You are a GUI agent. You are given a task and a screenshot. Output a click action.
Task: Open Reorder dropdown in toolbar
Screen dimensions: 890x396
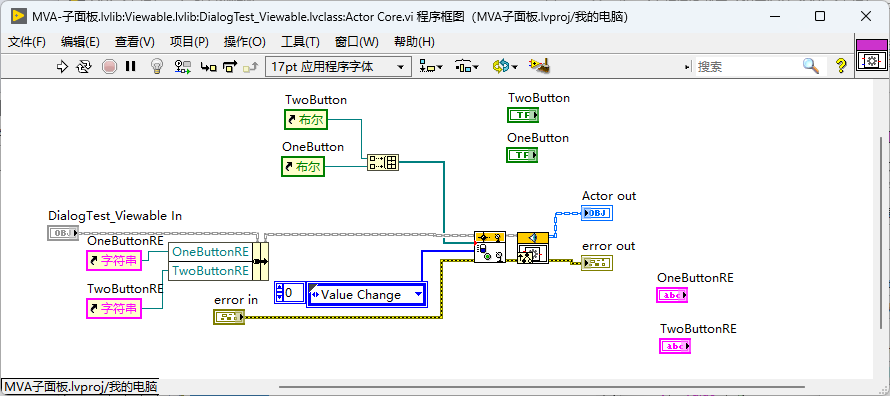coord(505,67)
